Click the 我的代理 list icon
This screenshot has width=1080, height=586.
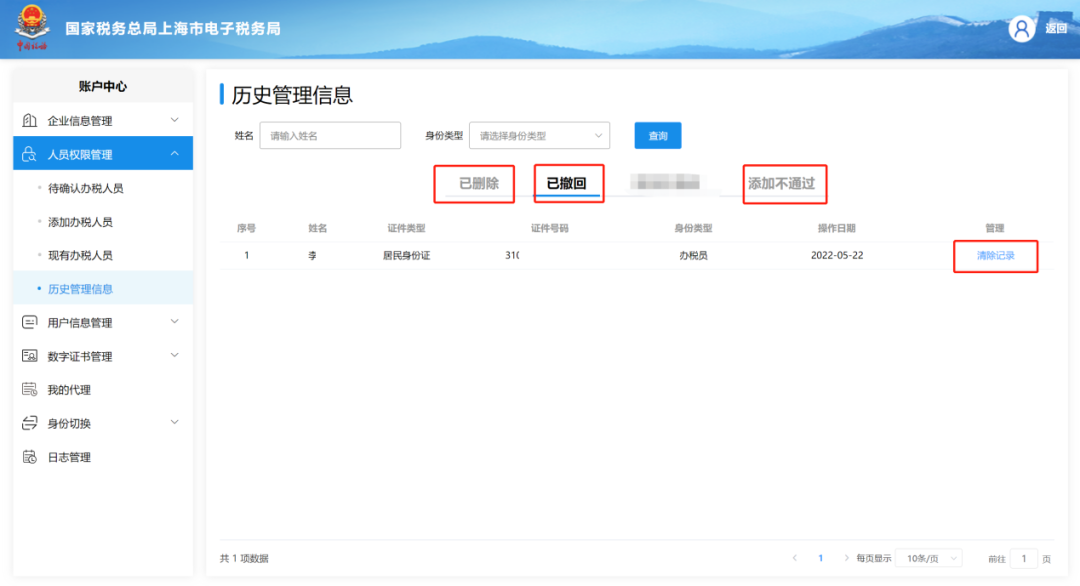click(x=30, y=390)
